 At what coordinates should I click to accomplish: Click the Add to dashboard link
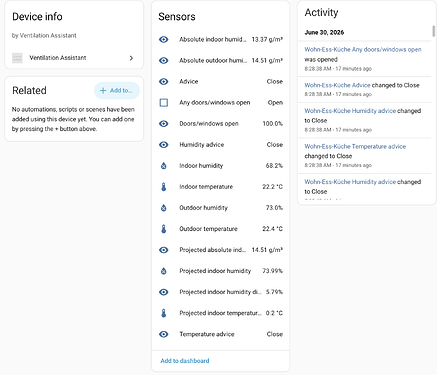click(185, 361)
